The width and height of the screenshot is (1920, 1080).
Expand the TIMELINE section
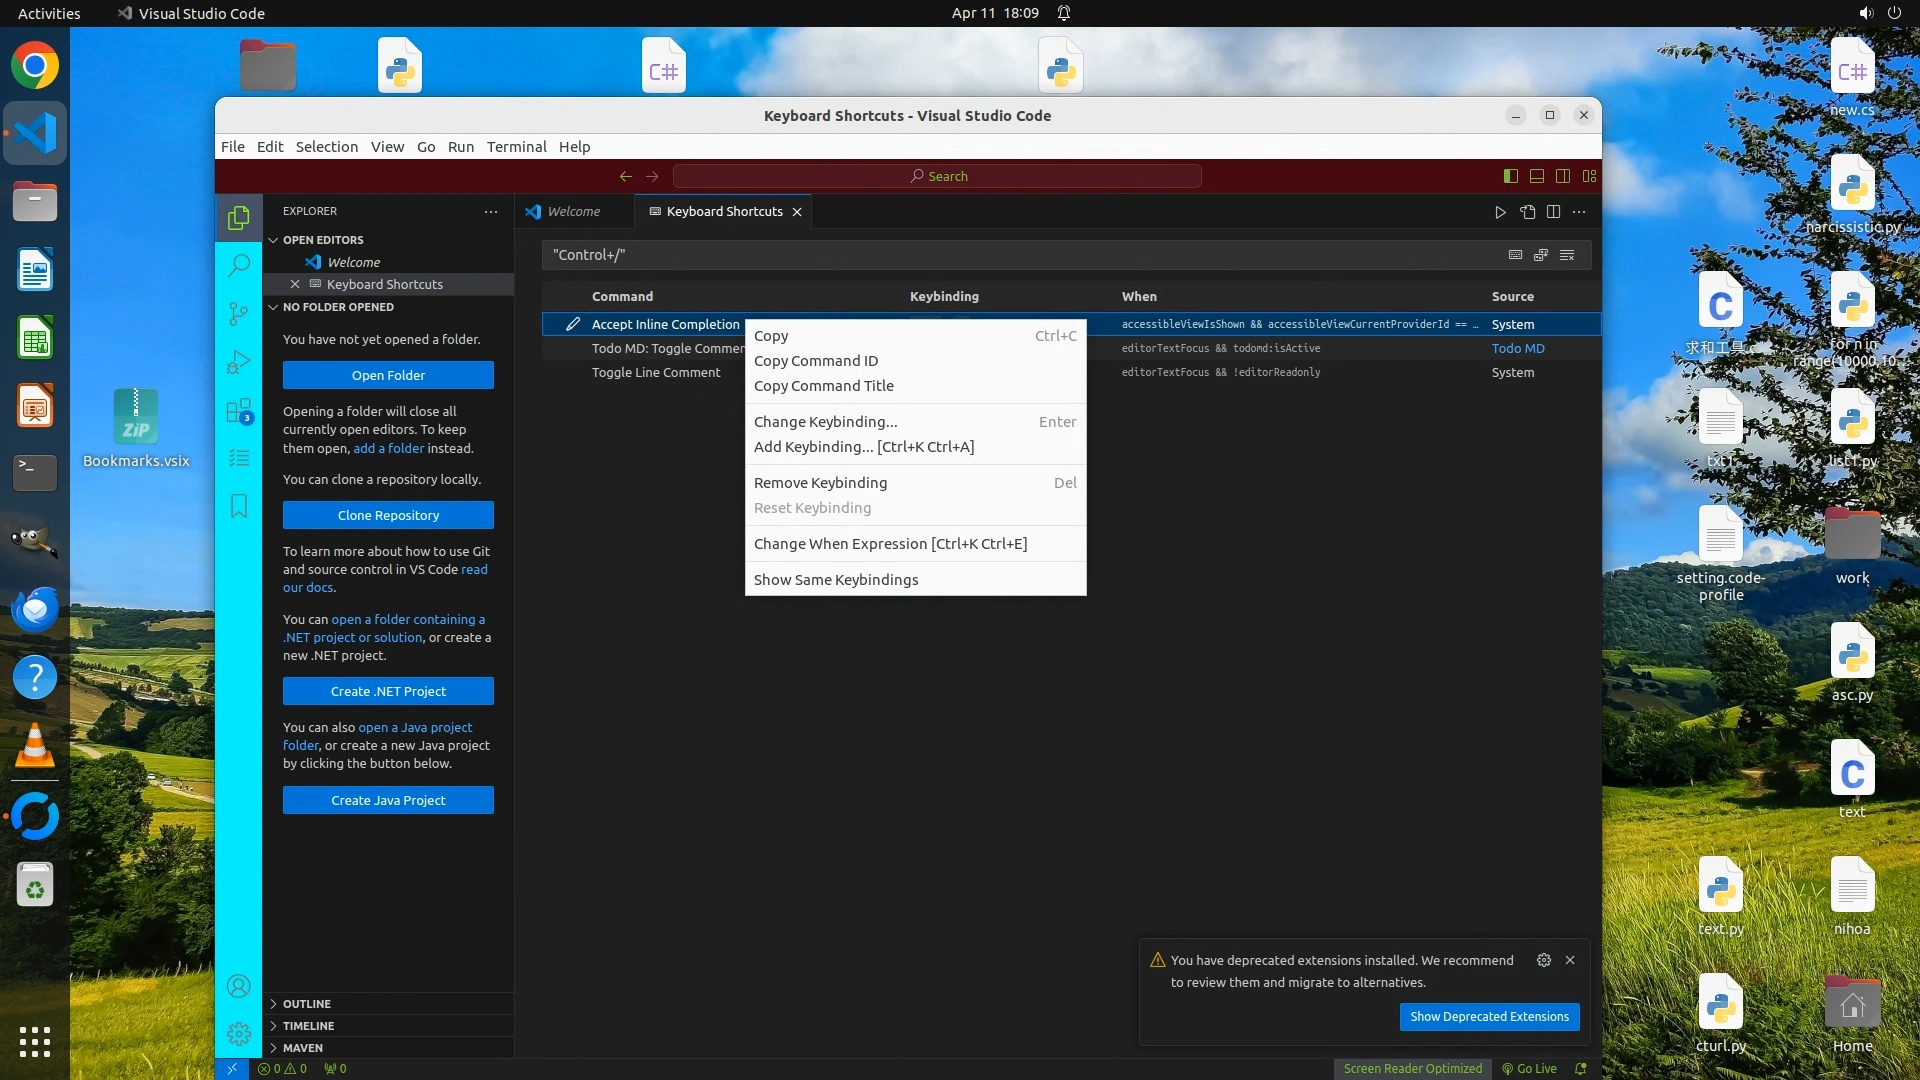308,1026
